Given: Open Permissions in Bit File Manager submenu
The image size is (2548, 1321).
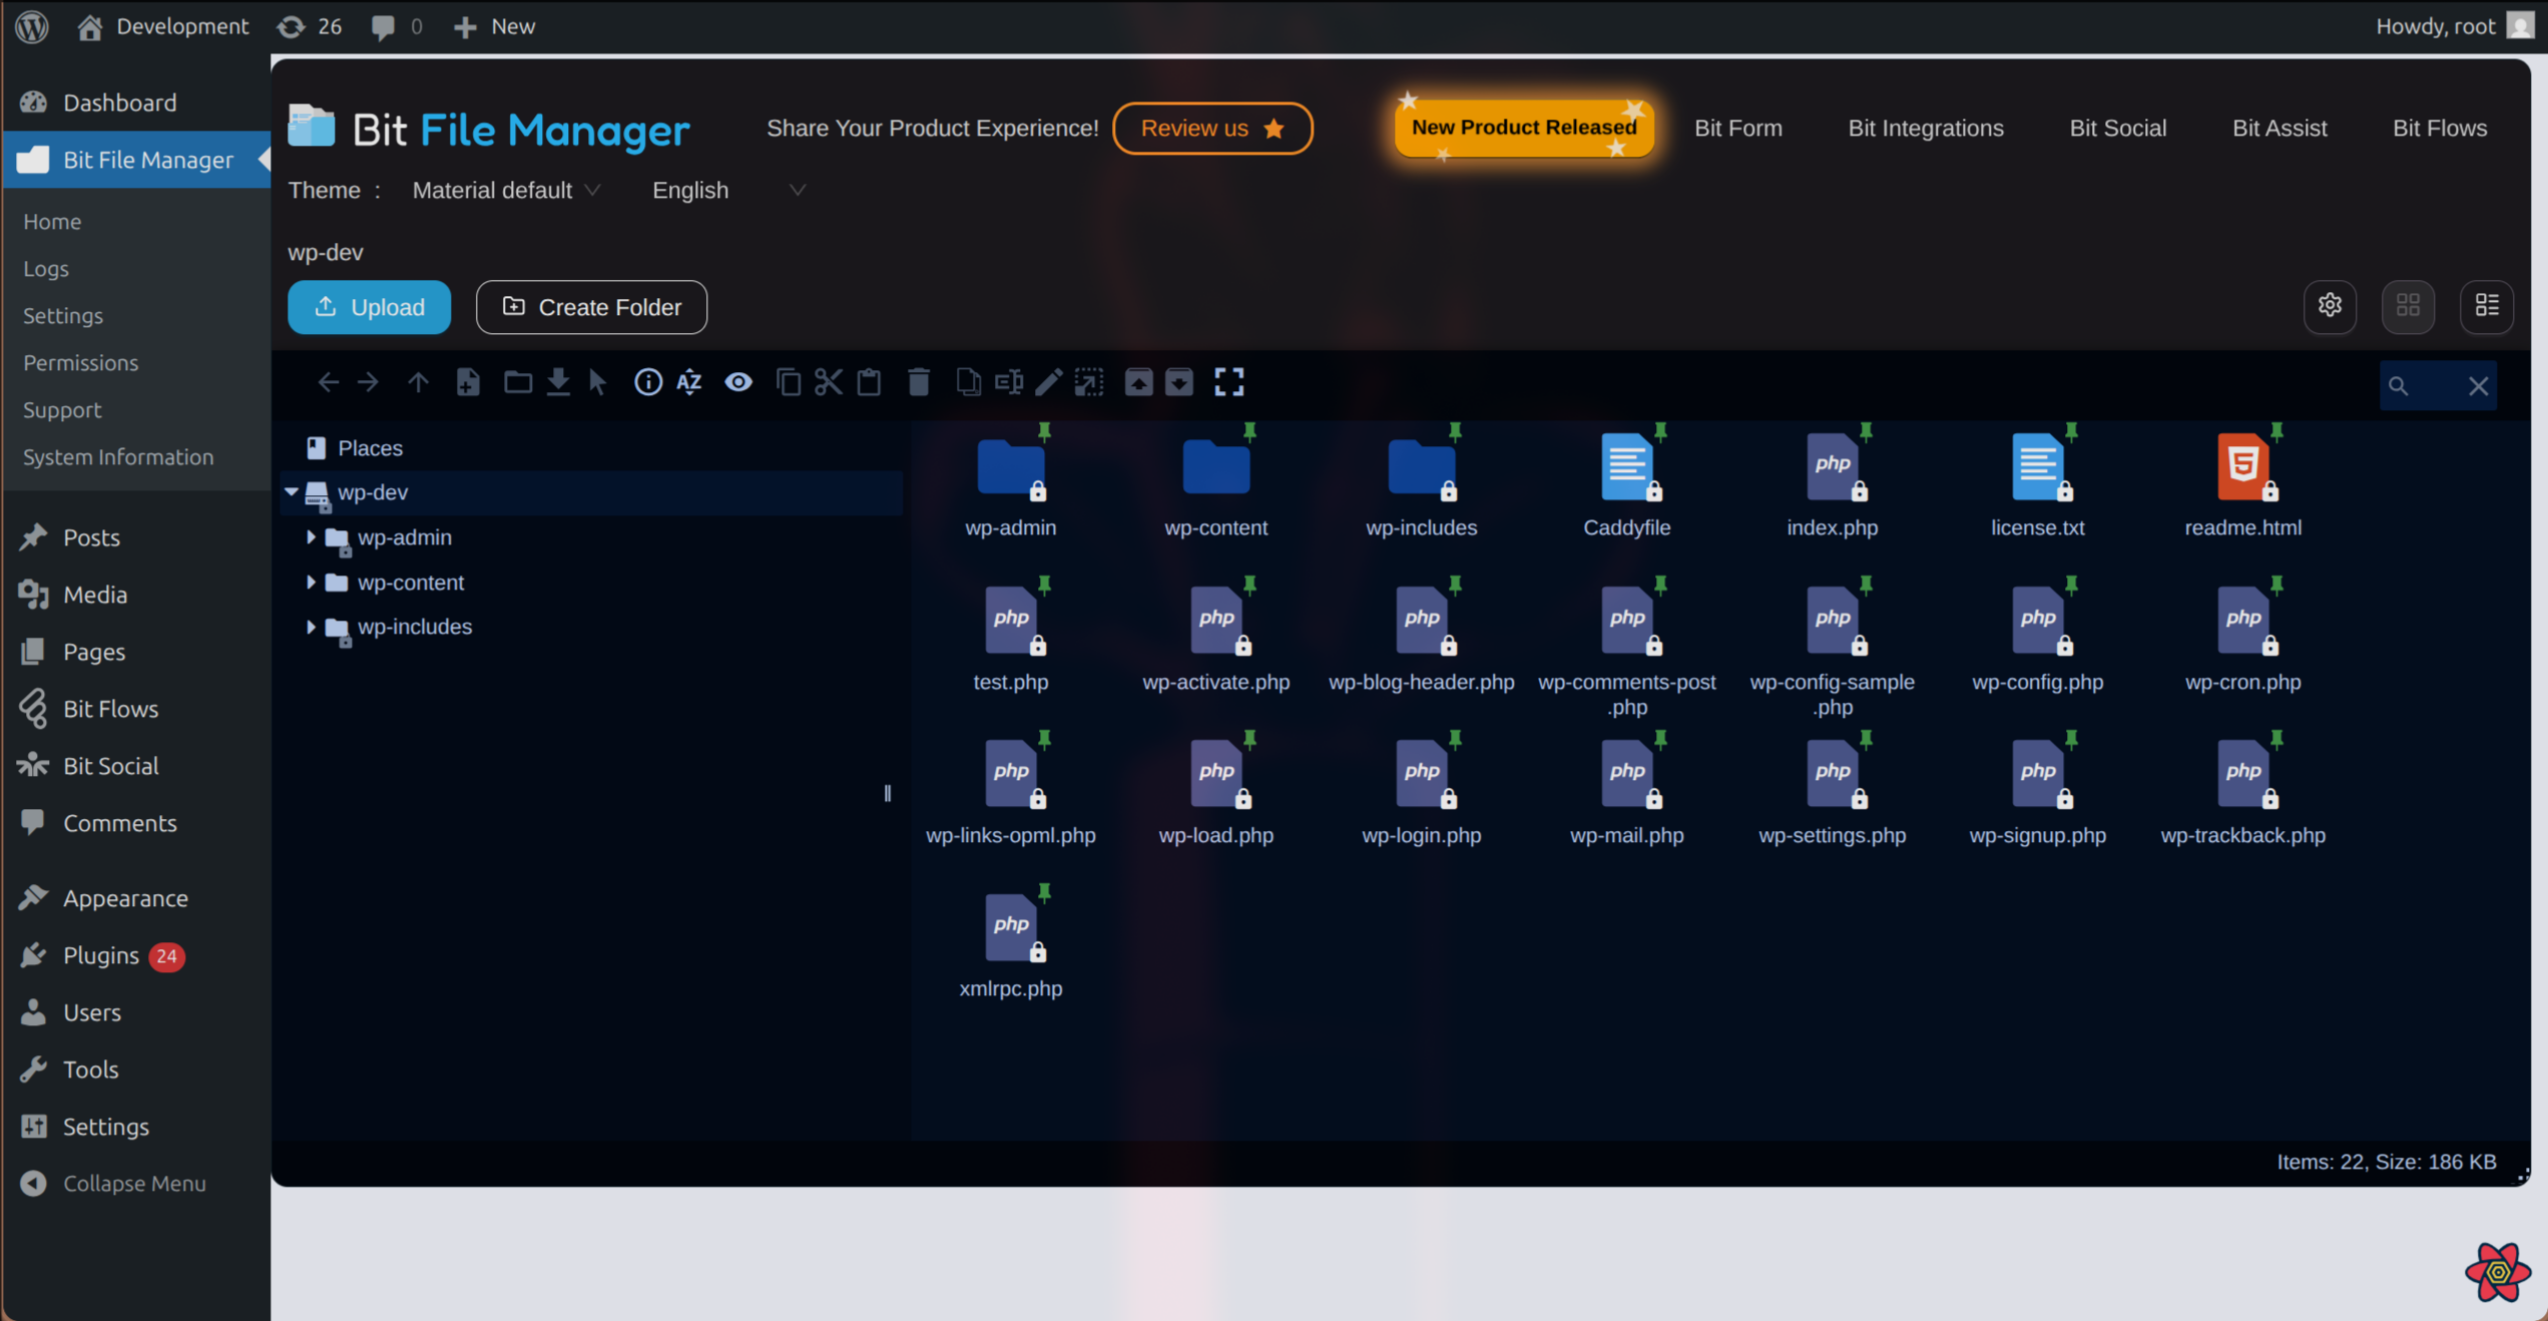Looking at the screenshot, I should tap(81, 363).
